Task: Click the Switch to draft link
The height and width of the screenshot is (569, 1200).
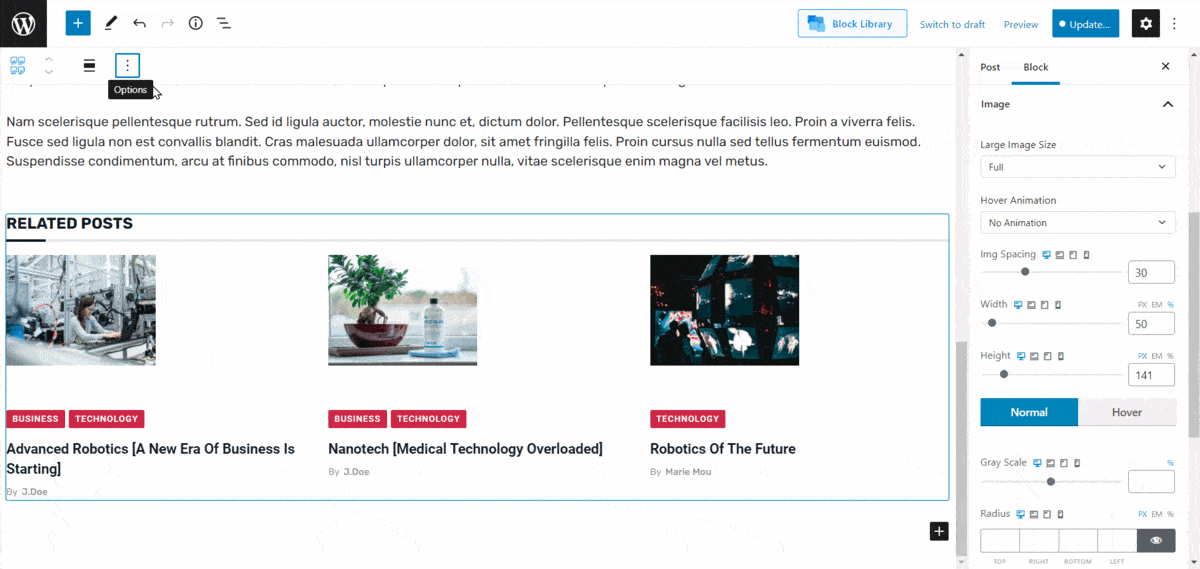Action: 952,24
